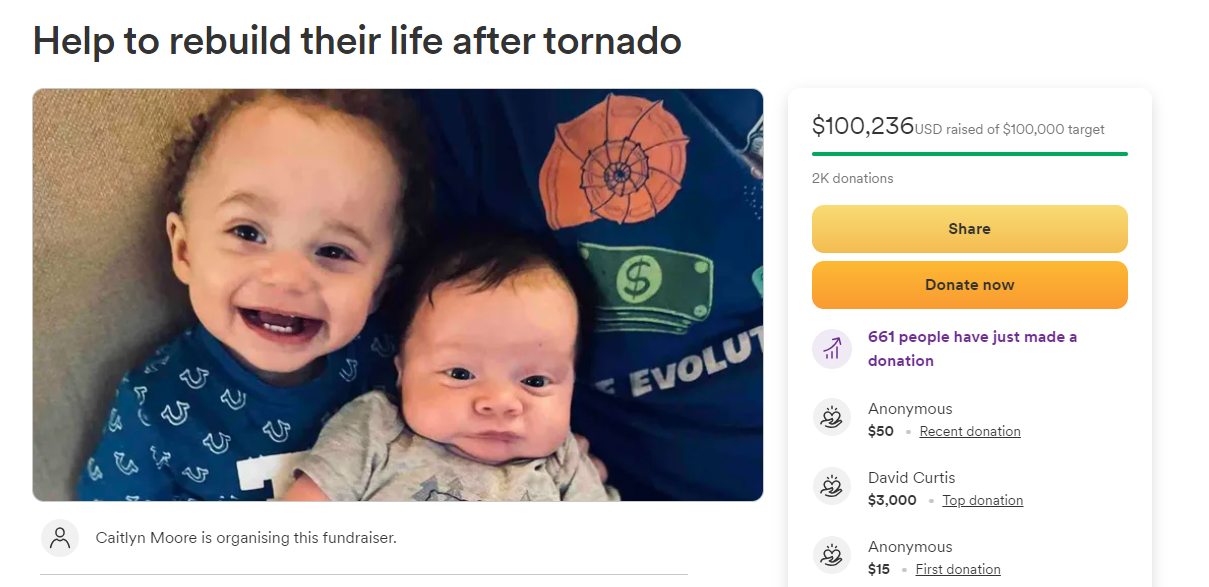Click the donation icon beside the $15 donation

click(831, 556)
